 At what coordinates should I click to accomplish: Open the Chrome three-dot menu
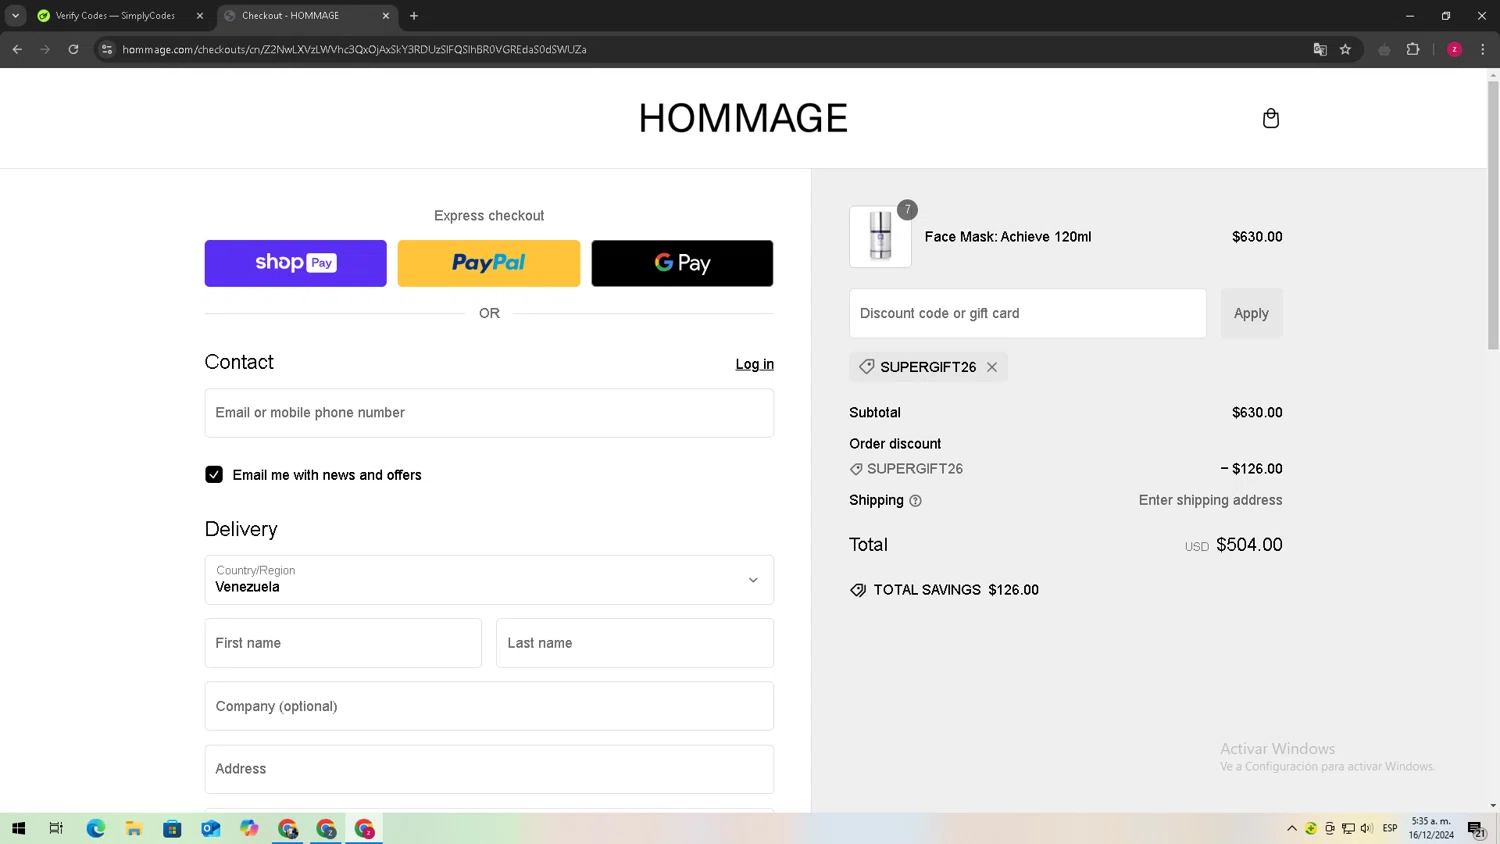(x=1483, y=49)
